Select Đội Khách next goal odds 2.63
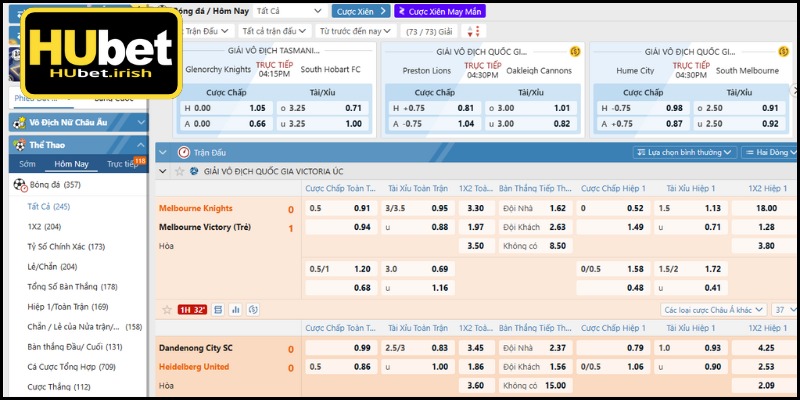The height and width of the screenshot is (400, 800). [x=535, y=227]
